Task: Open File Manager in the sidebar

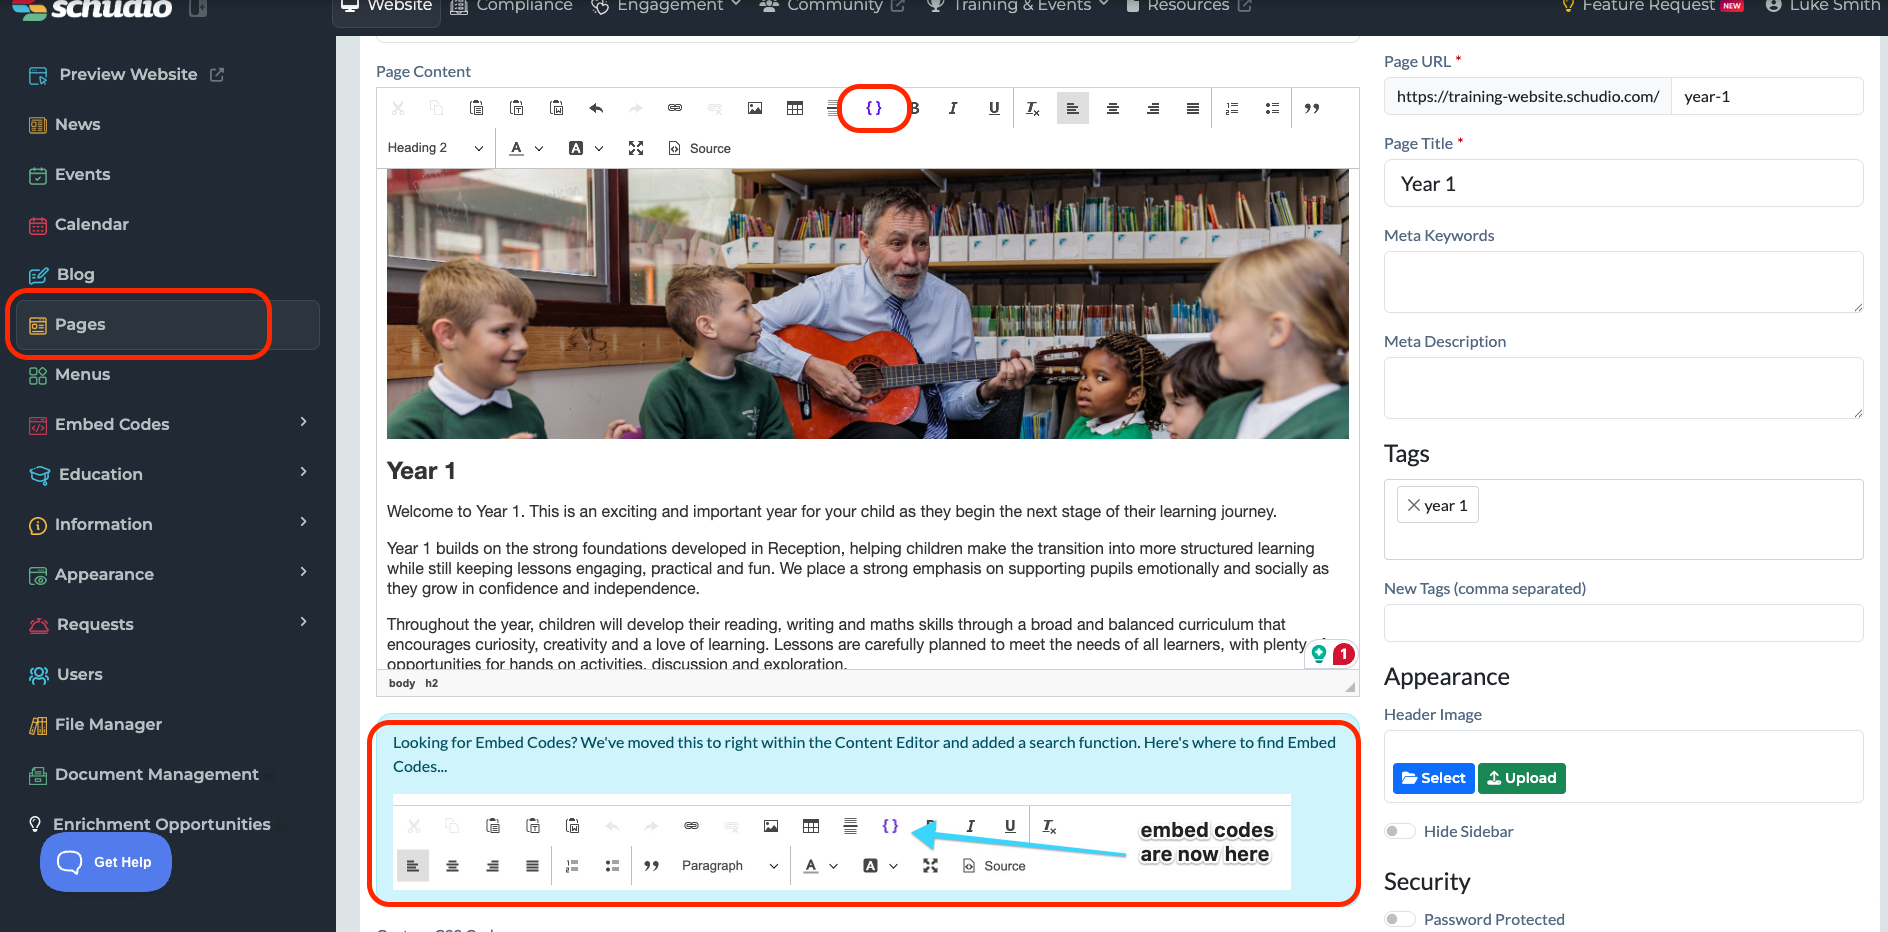Action: coord(95,724)
